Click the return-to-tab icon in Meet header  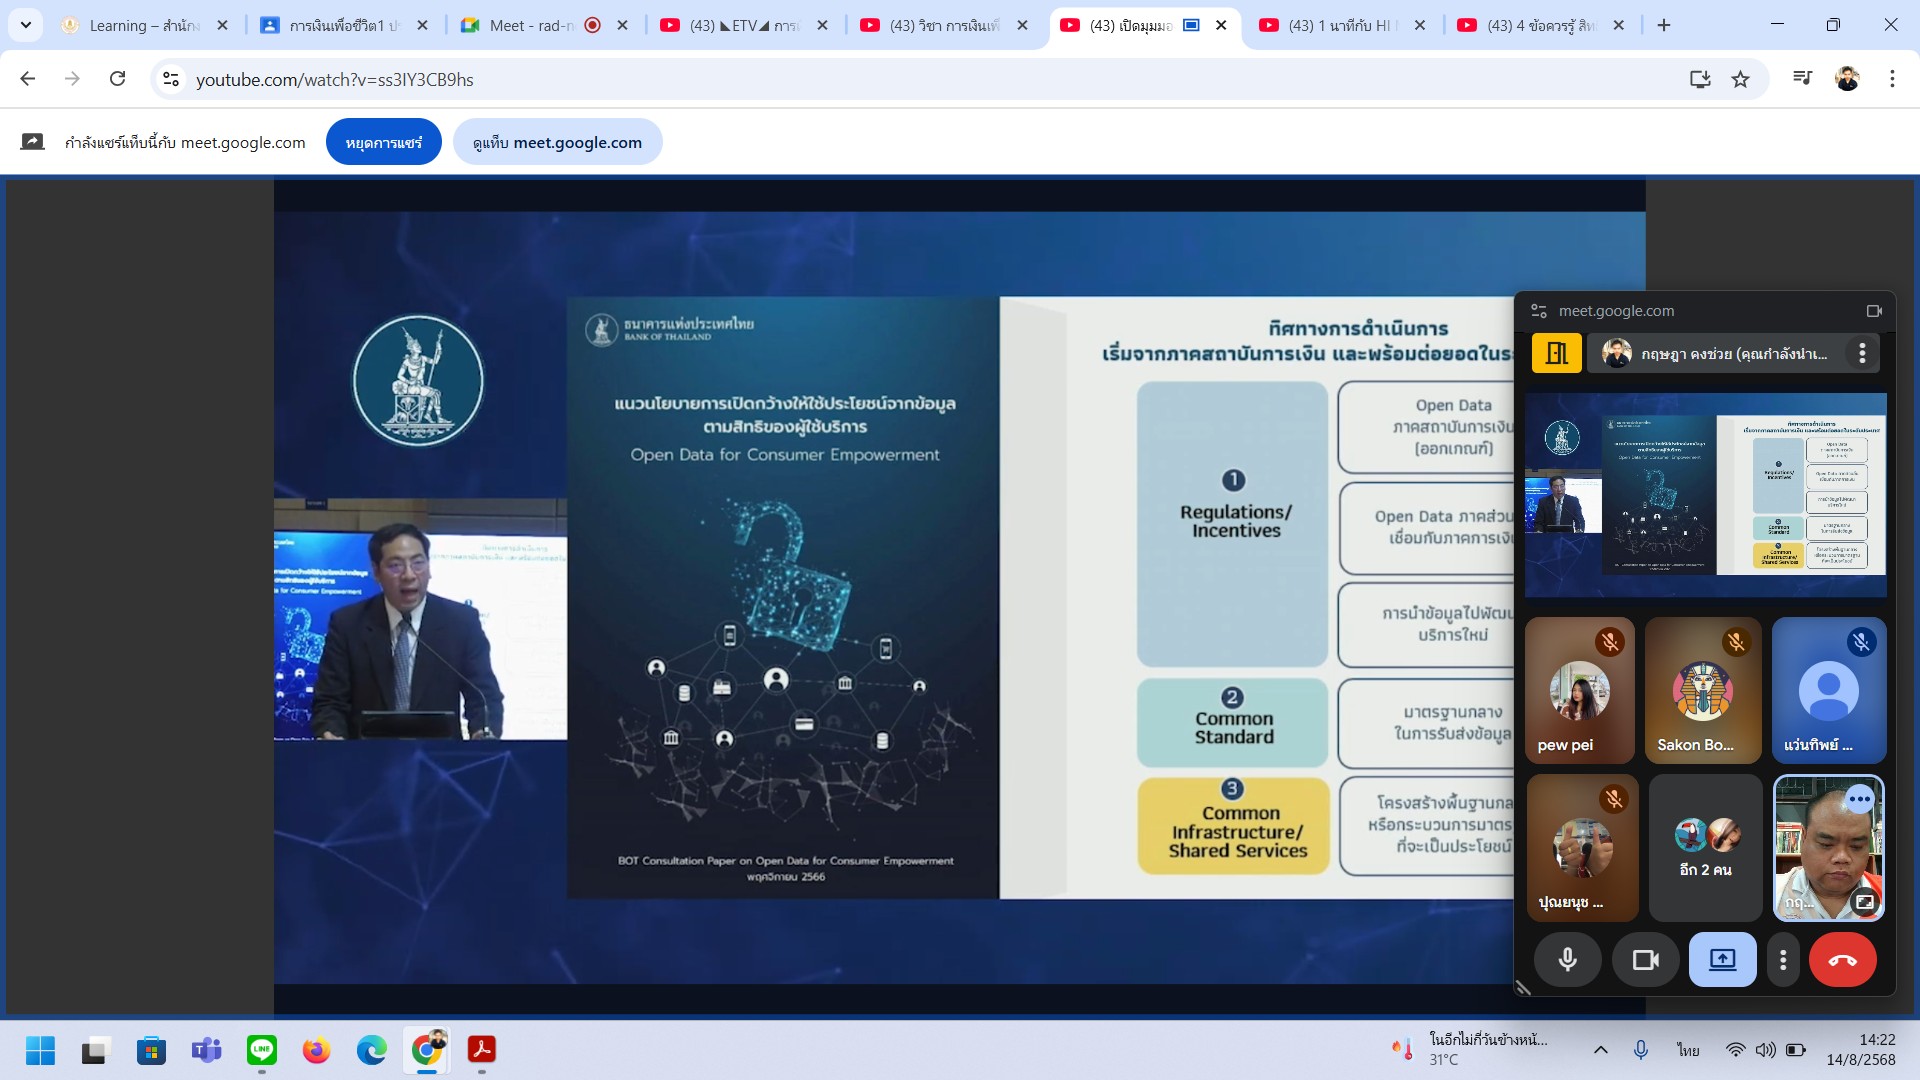click(1874, 311)
